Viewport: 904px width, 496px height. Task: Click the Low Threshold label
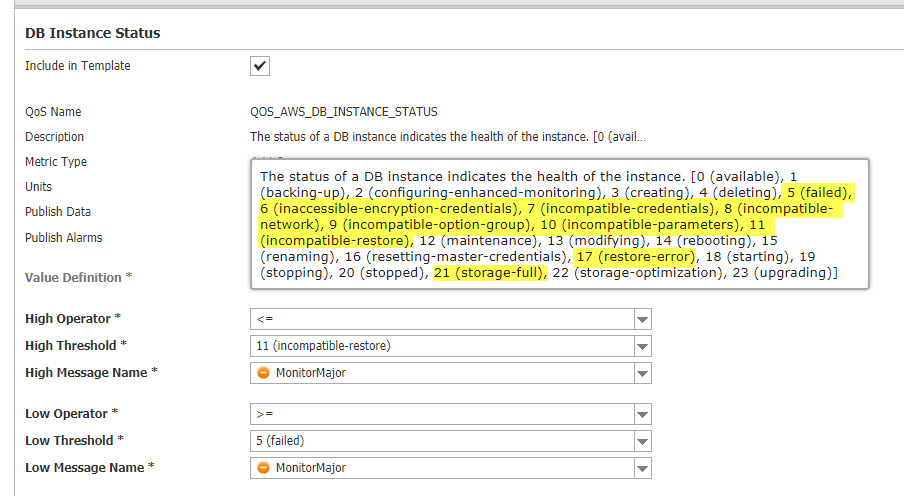pos(74,441)
